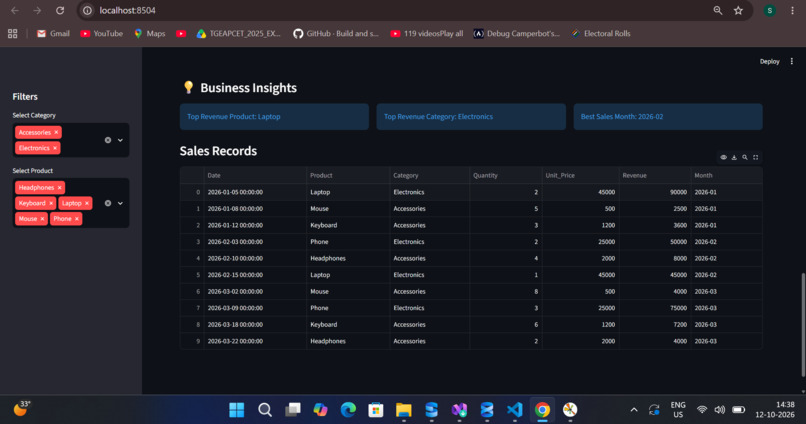
Task: Download the Sales Records table as CSV
Action: 734,157
